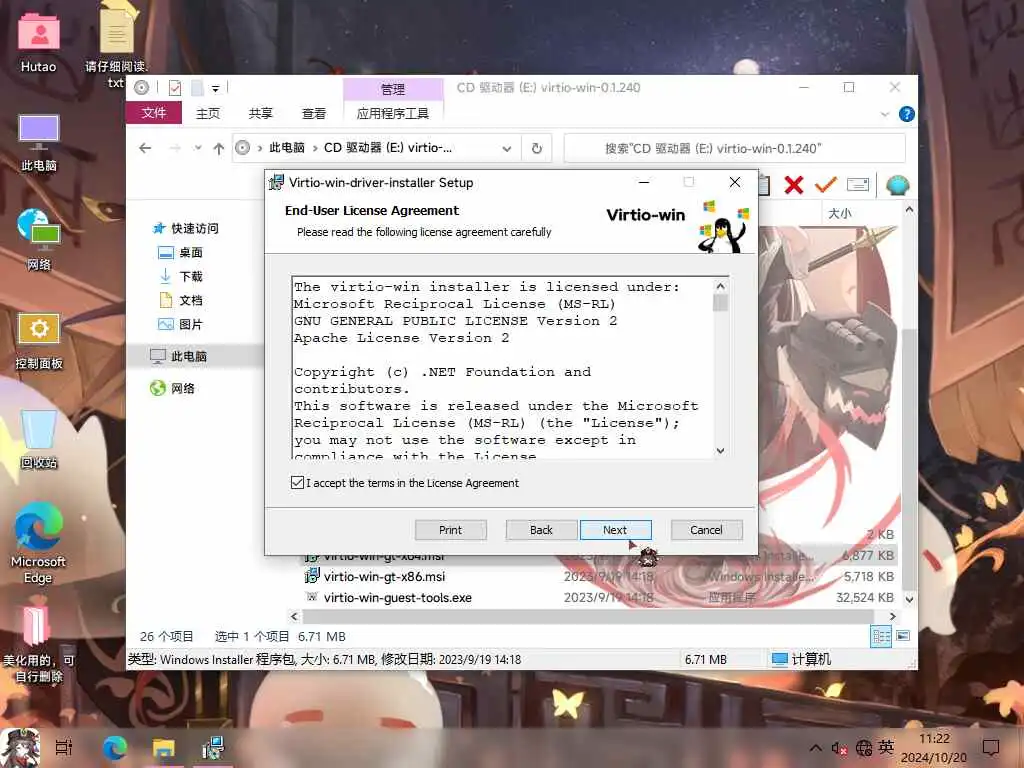
Task: Click the shell globe icon in Explorer ribbon
Action: (x=898, y=185)
